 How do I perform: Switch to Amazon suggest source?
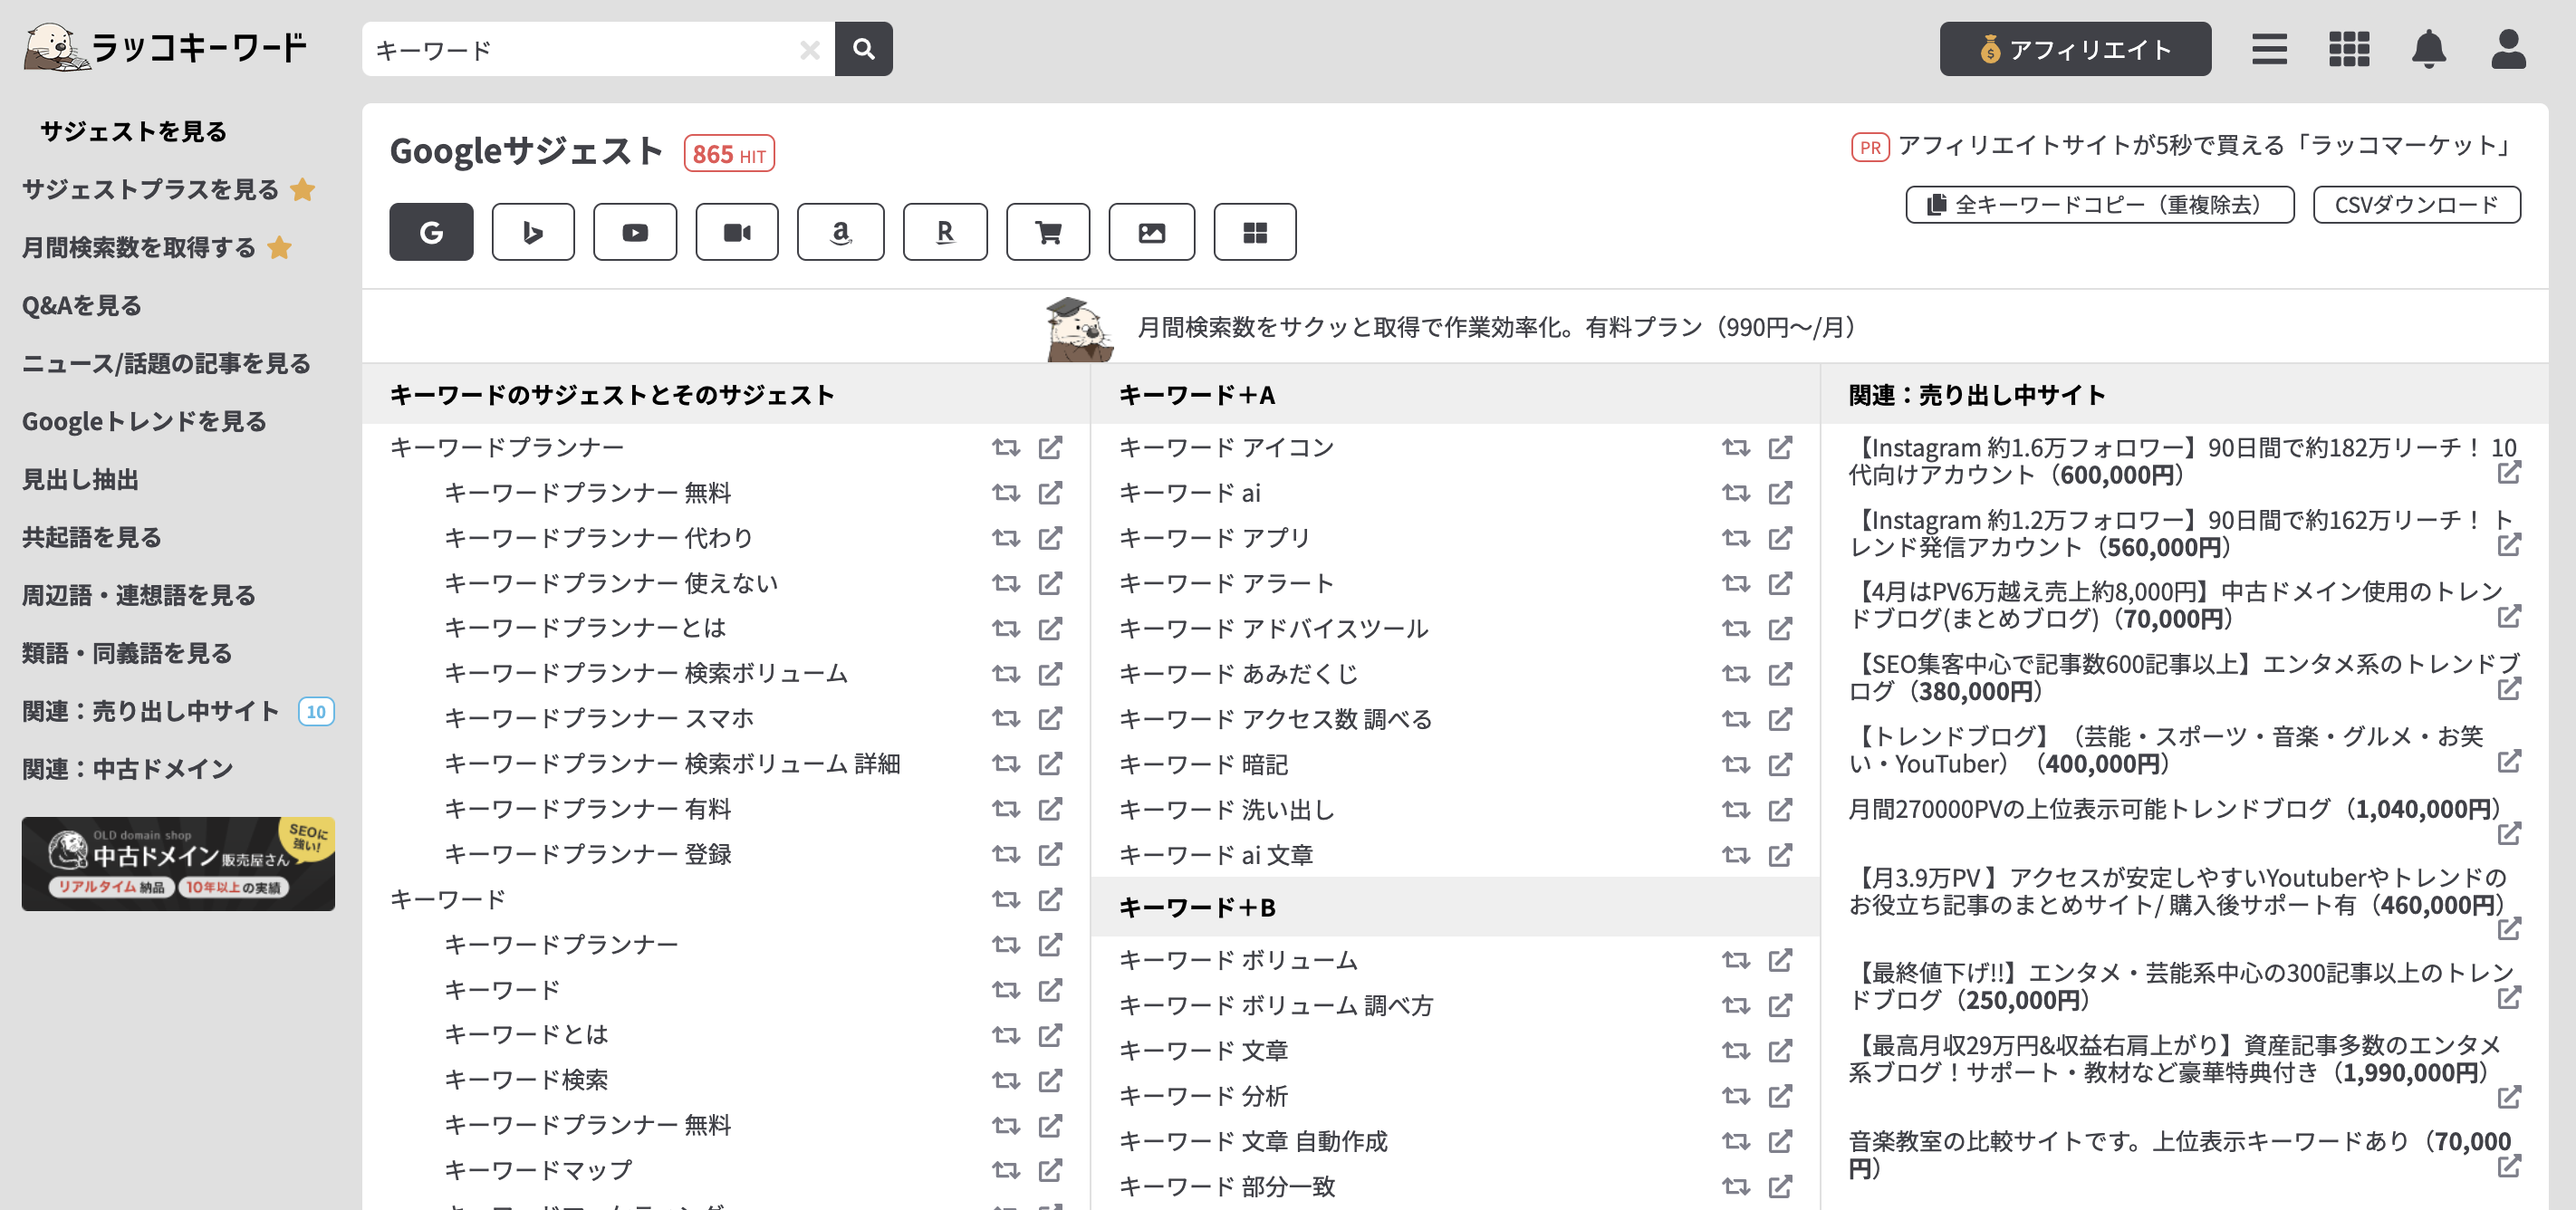click(x=841, y=232)
